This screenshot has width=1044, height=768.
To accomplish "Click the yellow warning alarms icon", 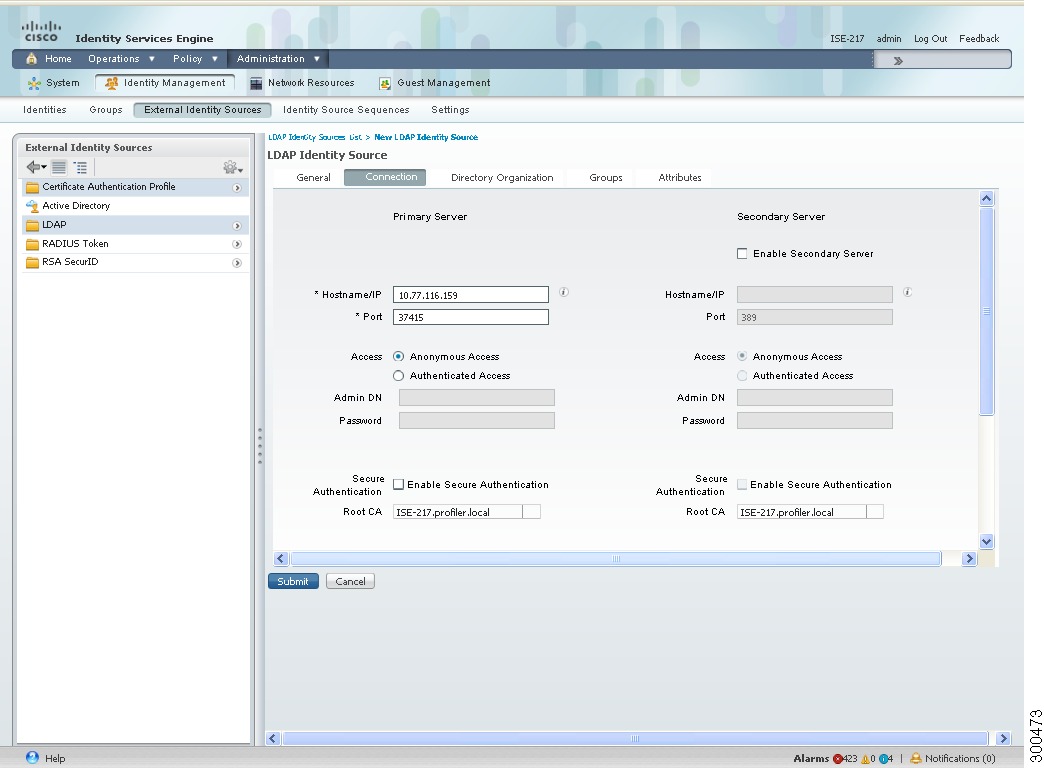I will point(866,759).
